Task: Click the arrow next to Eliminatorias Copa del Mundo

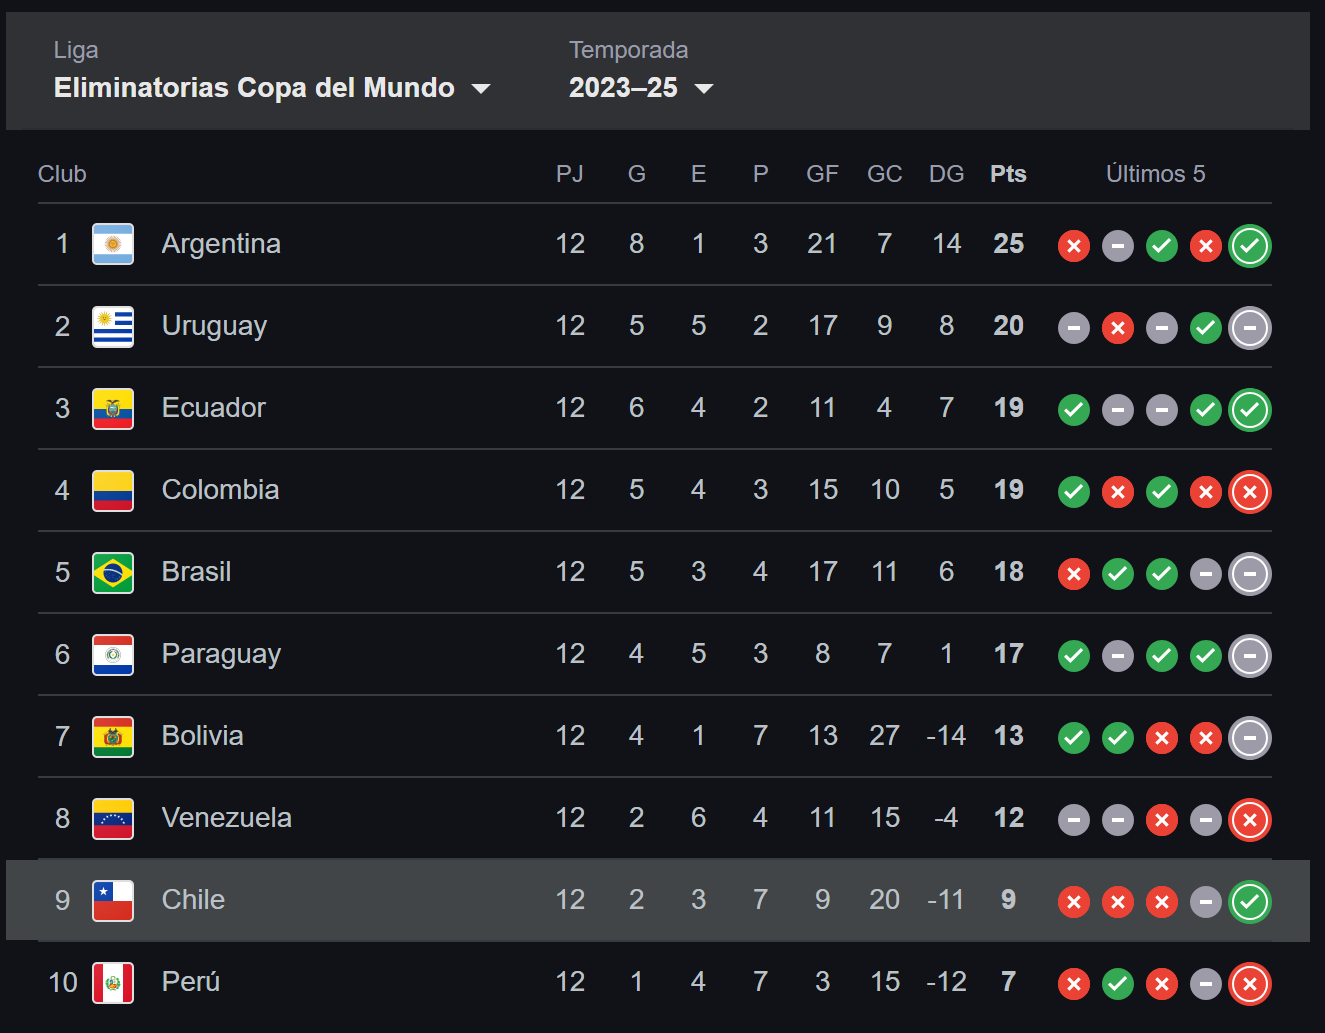Action: [x=481, y=89]
